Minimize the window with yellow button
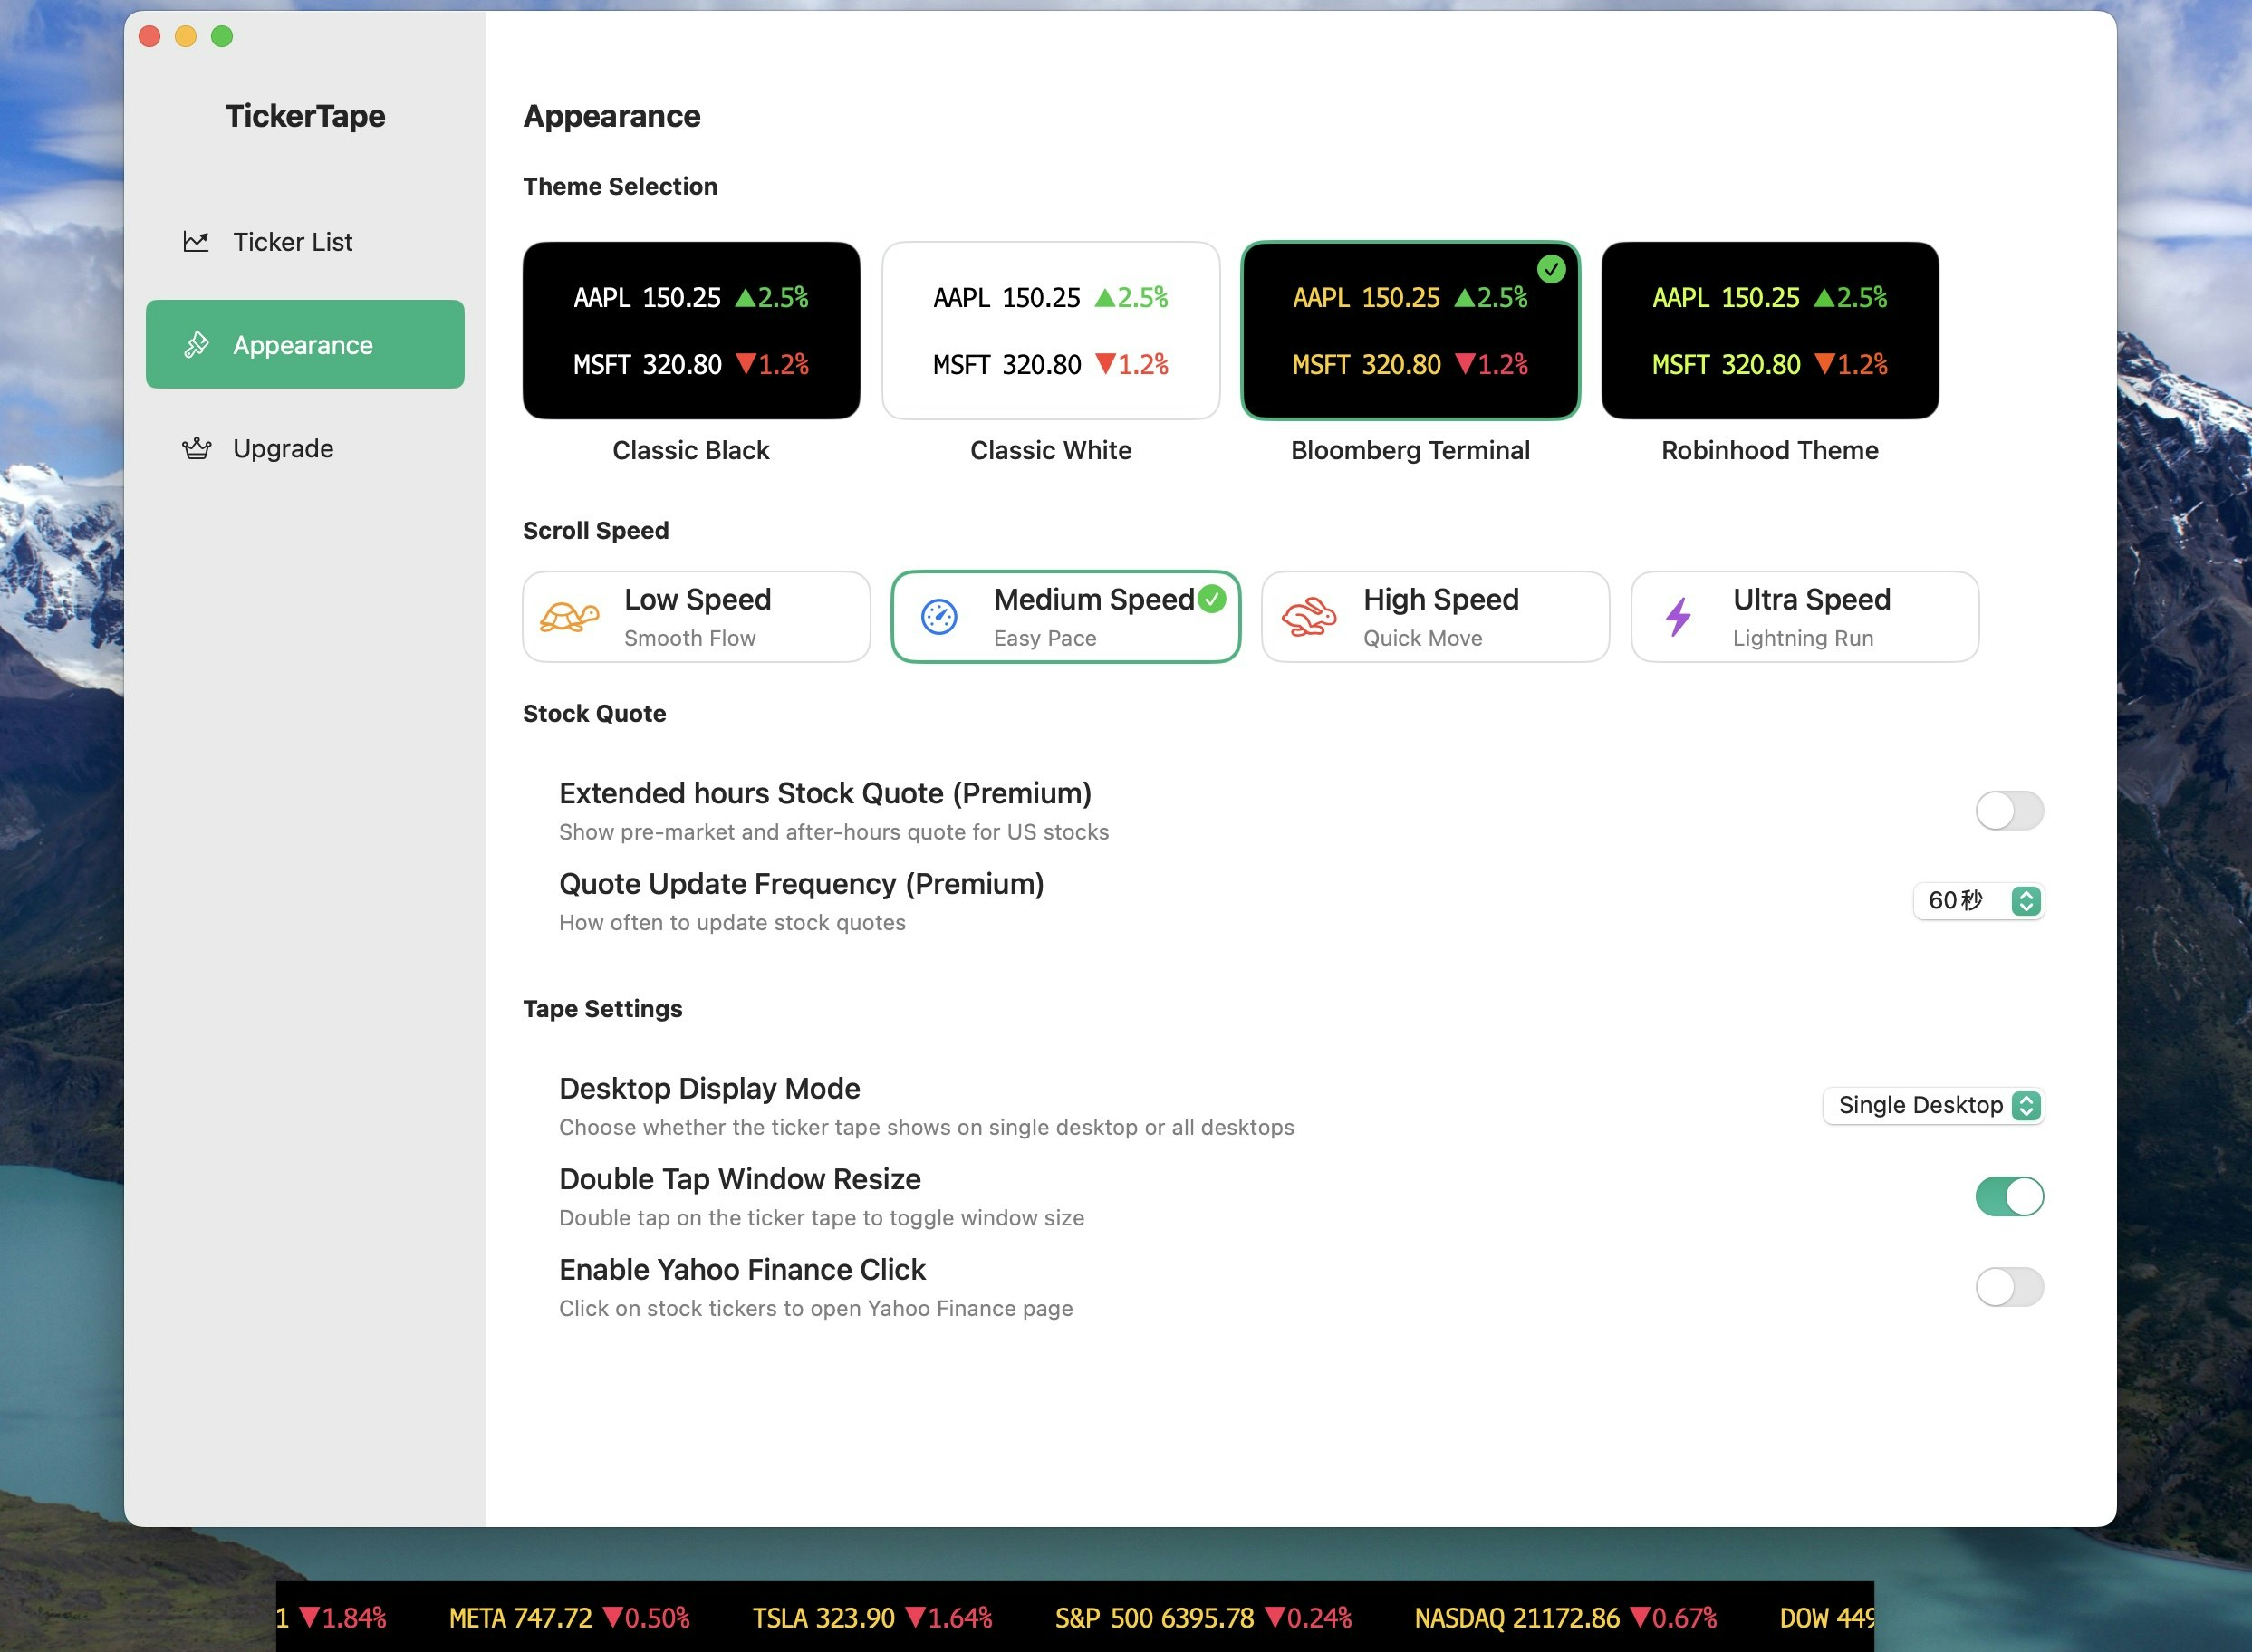 click(x=186, y=37)
